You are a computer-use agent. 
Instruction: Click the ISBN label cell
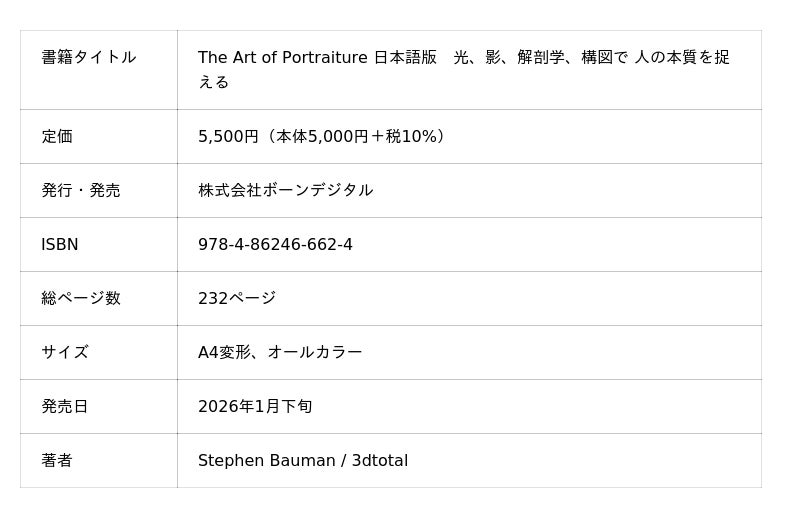tap(60, 245)
